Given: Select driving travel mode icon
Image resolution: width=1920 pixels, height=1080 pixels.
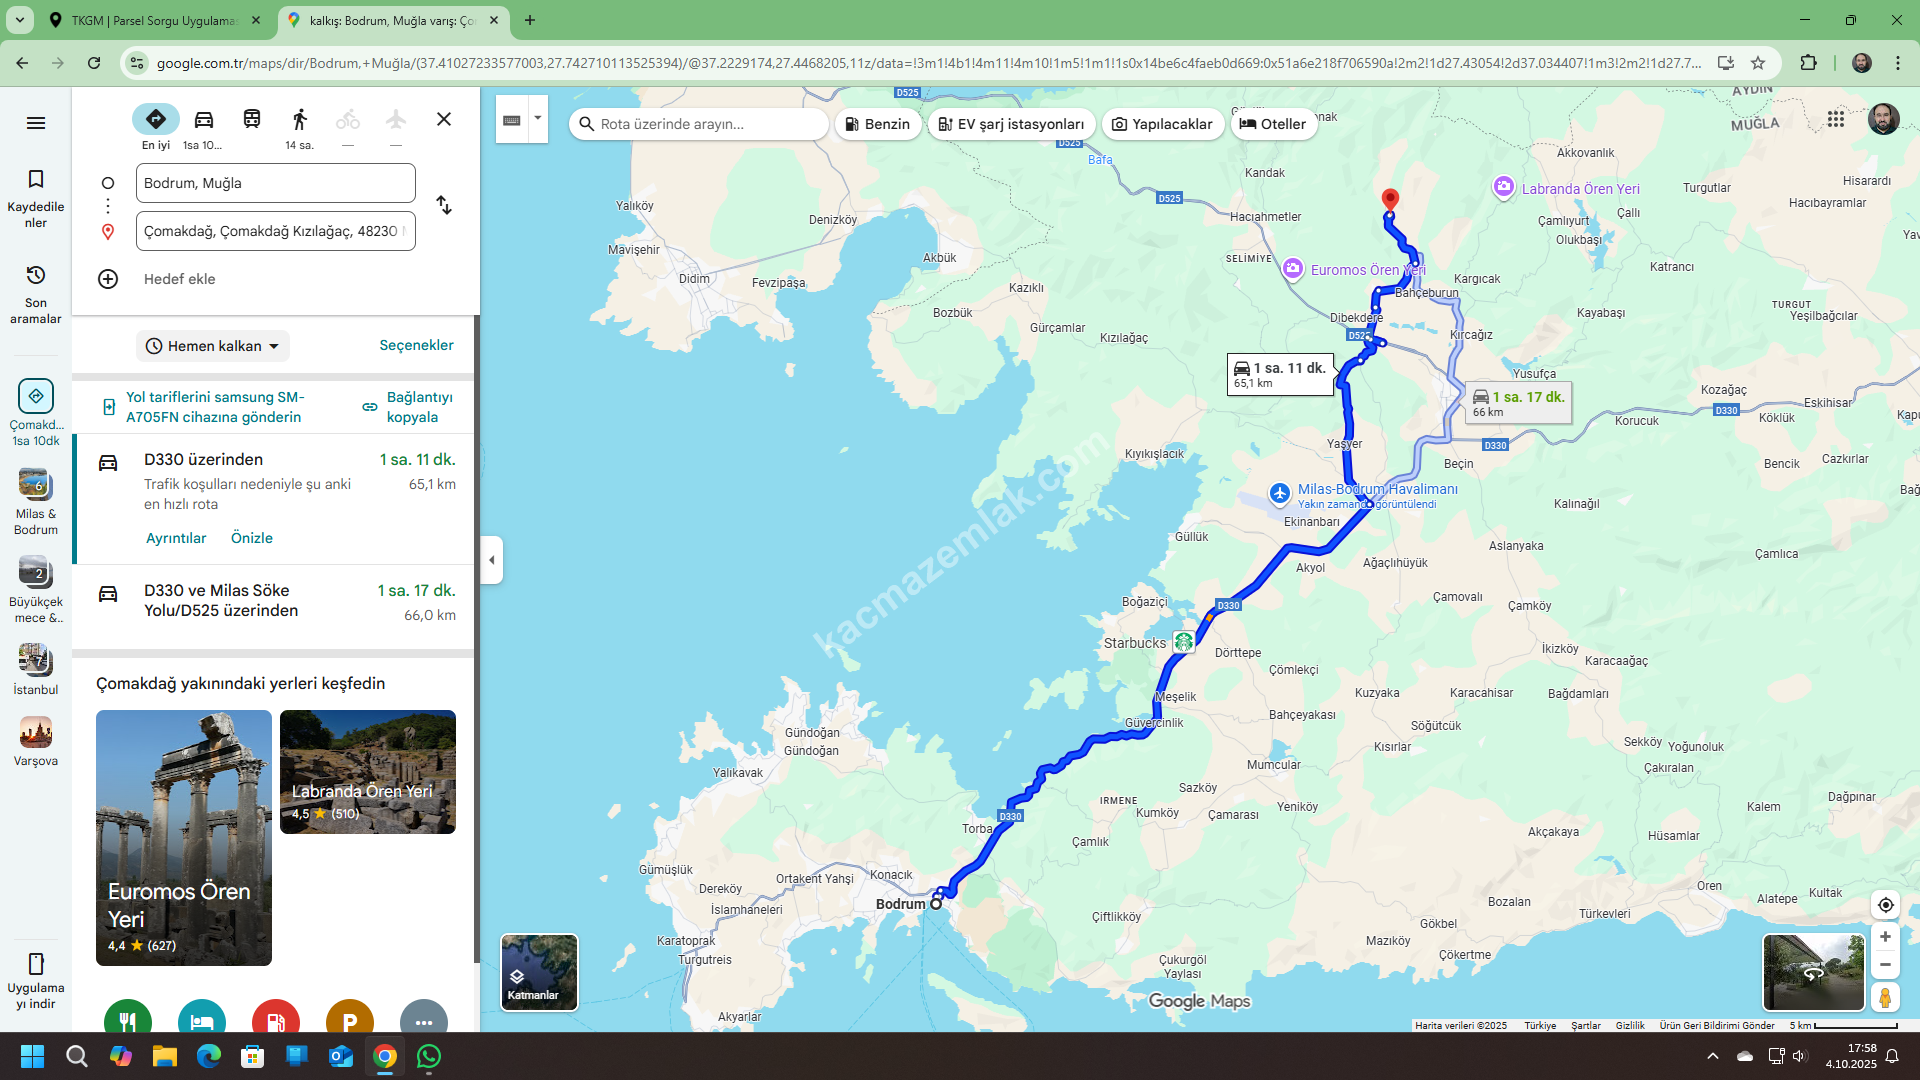Looking at the screenshot, I should (203, 120).
